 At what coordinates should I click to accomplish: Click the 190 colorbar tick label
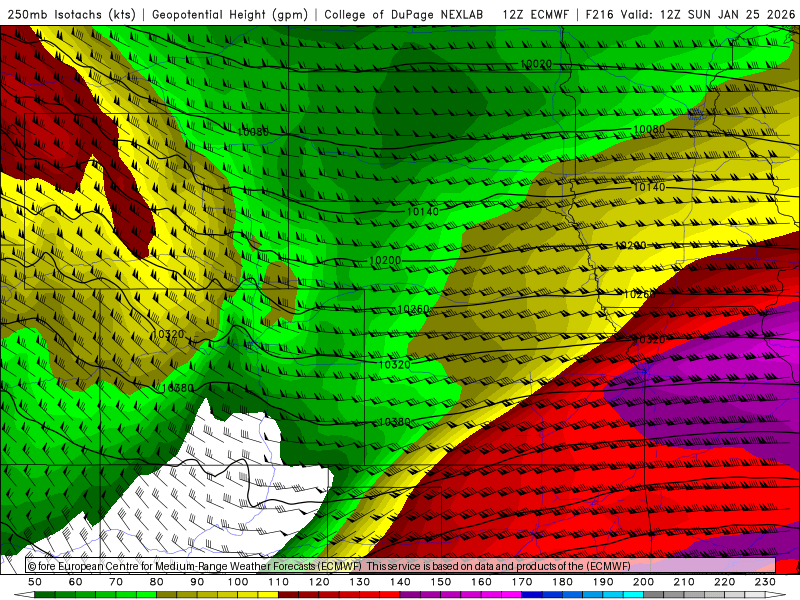tap(603, 582)
